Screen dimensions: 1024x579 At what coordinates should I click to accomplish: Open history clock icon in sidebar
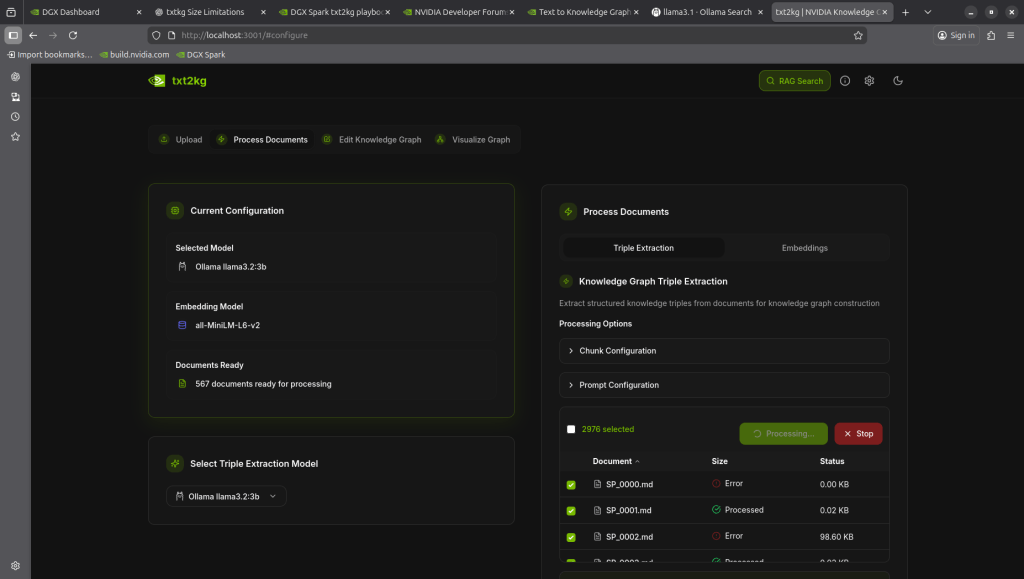point(15,117)
